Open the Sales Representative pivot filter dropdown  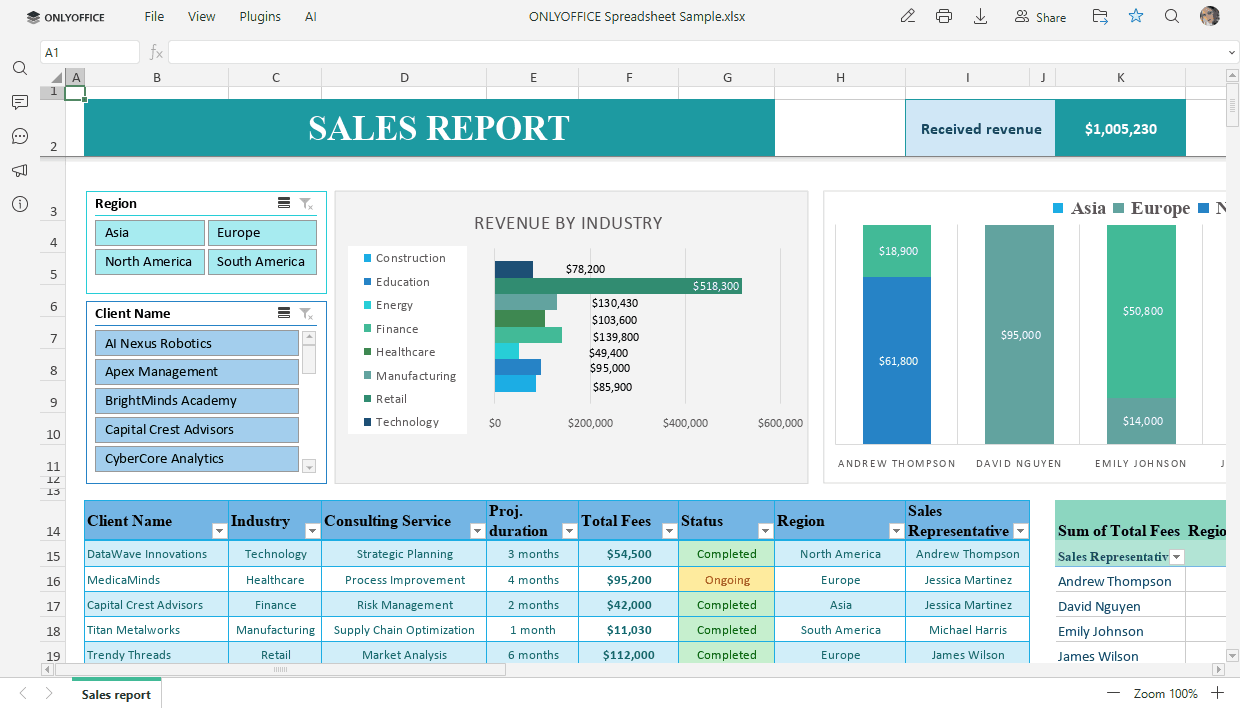1176,556
